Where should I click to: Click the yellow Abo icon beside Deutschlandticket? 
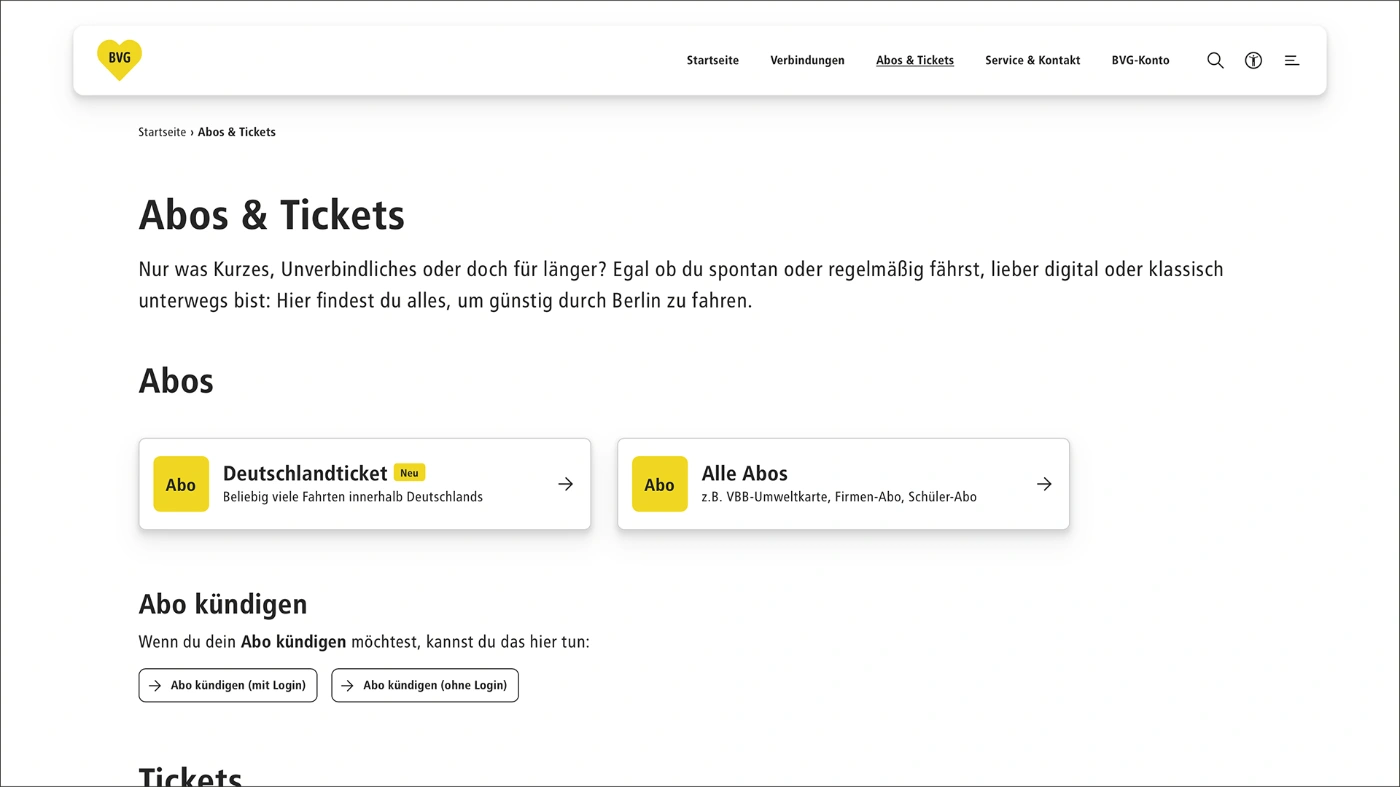tap(181, 484)
